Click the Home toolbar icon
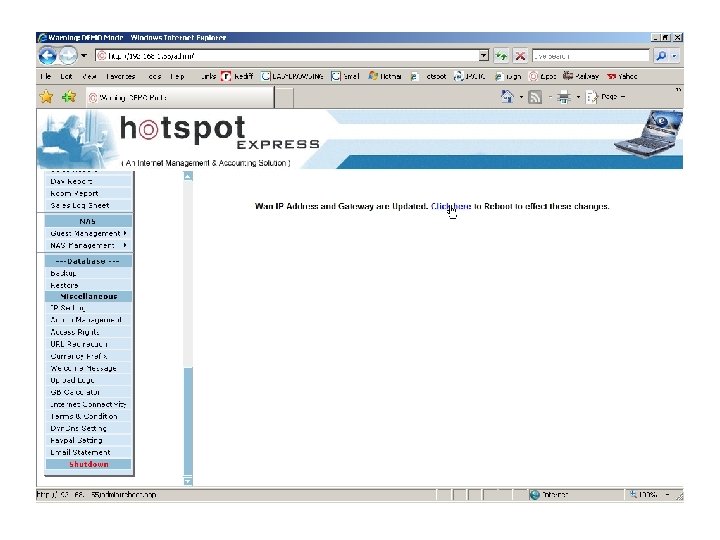The image size is (720, 540). click(x=507, y=96)
